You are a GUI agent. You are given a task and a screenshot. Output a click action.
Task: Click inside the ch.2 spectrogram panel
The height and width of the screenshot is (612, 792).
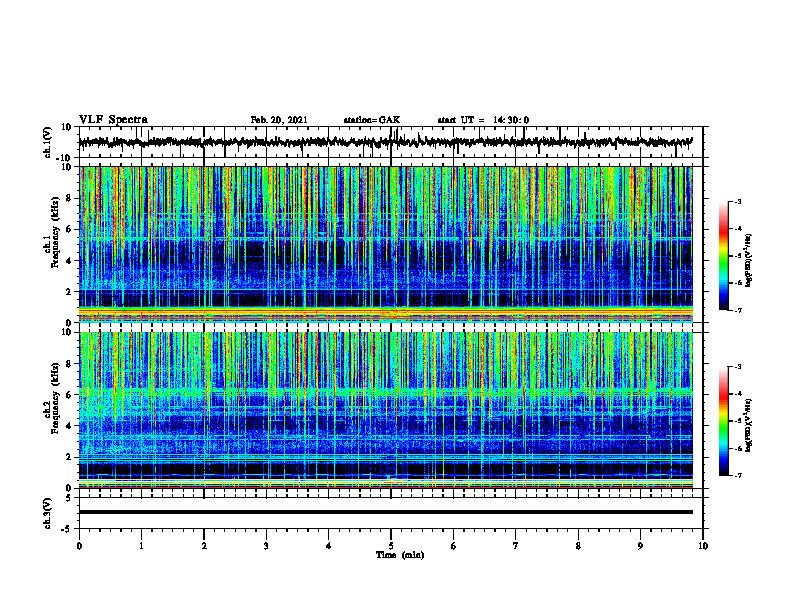pyautogui.click(x=385, y=410)
